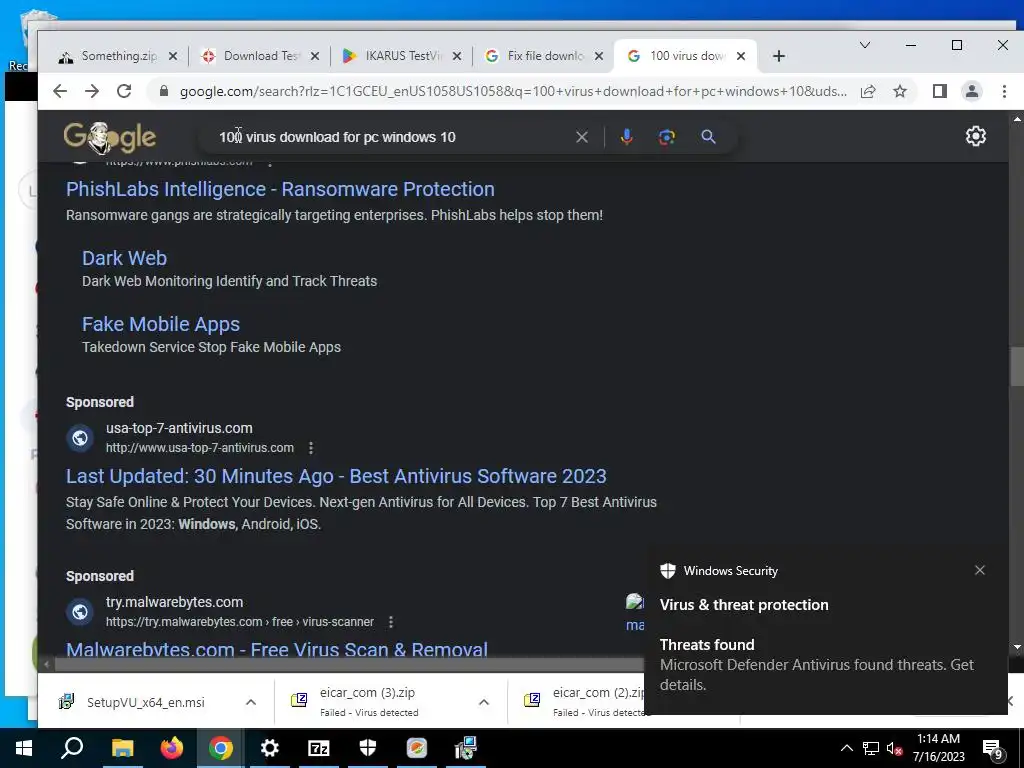Open the Chrome profile avatar

pyautogui.click(x=972, y=91)
